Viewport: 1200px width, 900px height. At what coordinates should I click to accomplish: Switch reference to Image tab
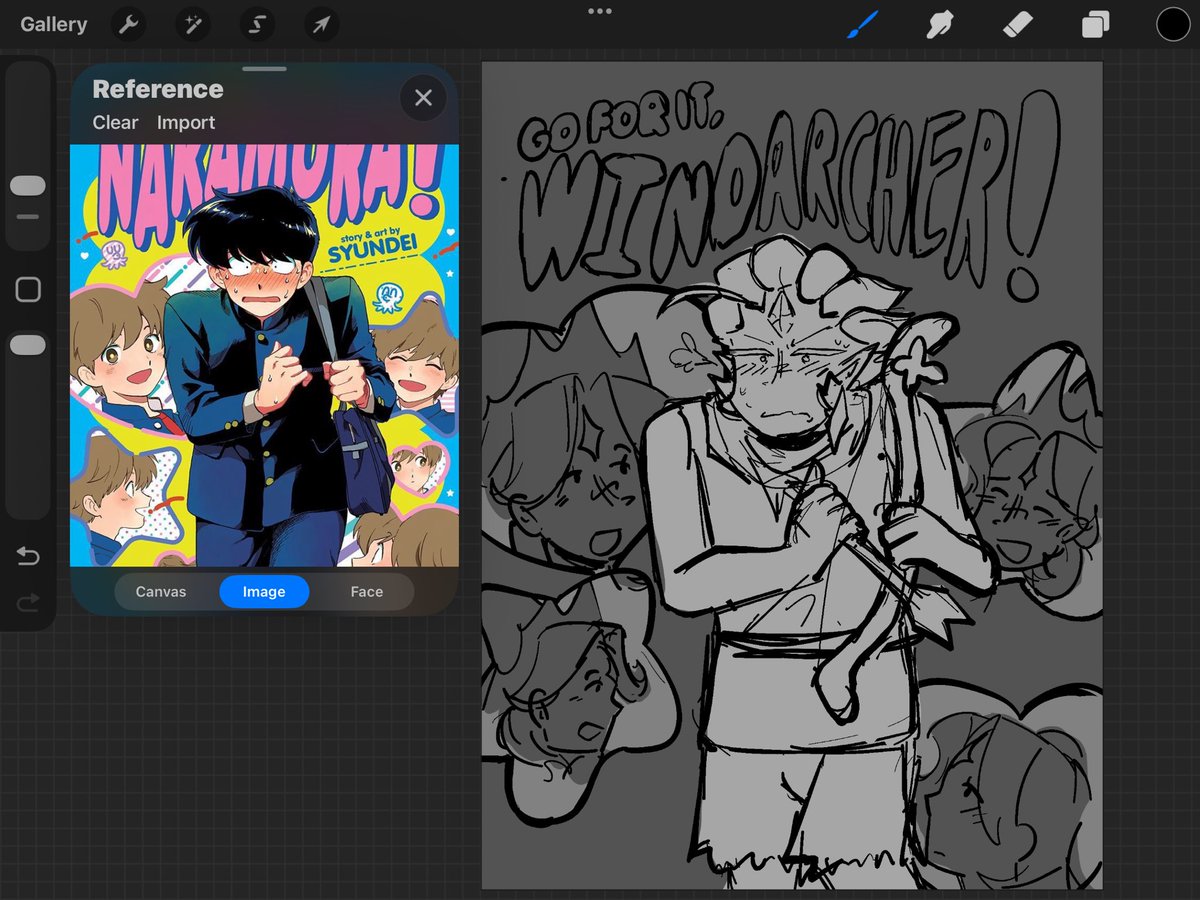coord(264,592)
